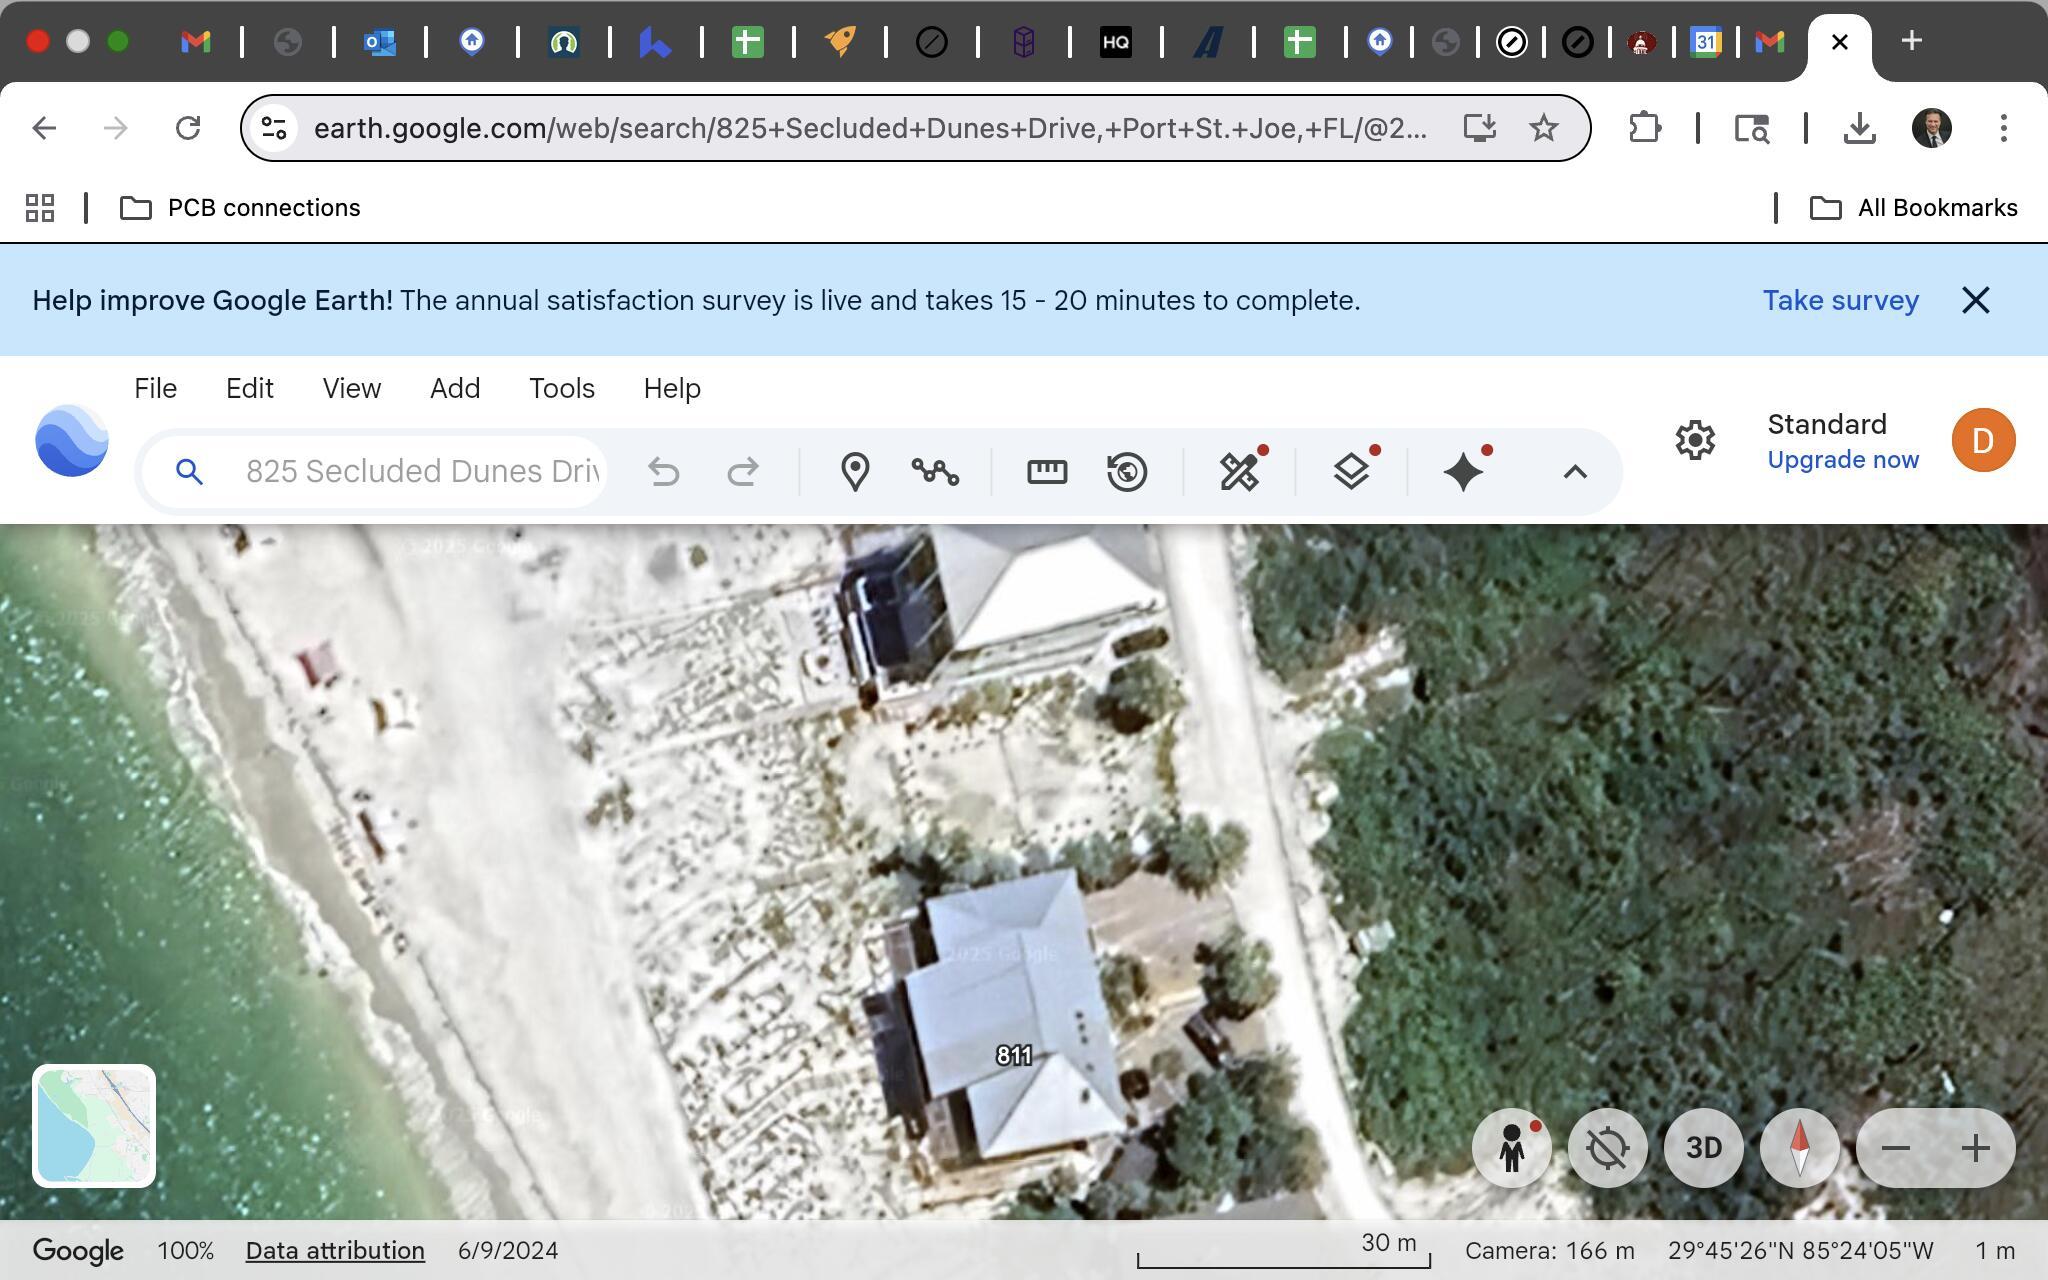This screenshot has height=1280, width=2048.
Task: Collapse the toolbar with the chevron
Action: (1574, 471)
